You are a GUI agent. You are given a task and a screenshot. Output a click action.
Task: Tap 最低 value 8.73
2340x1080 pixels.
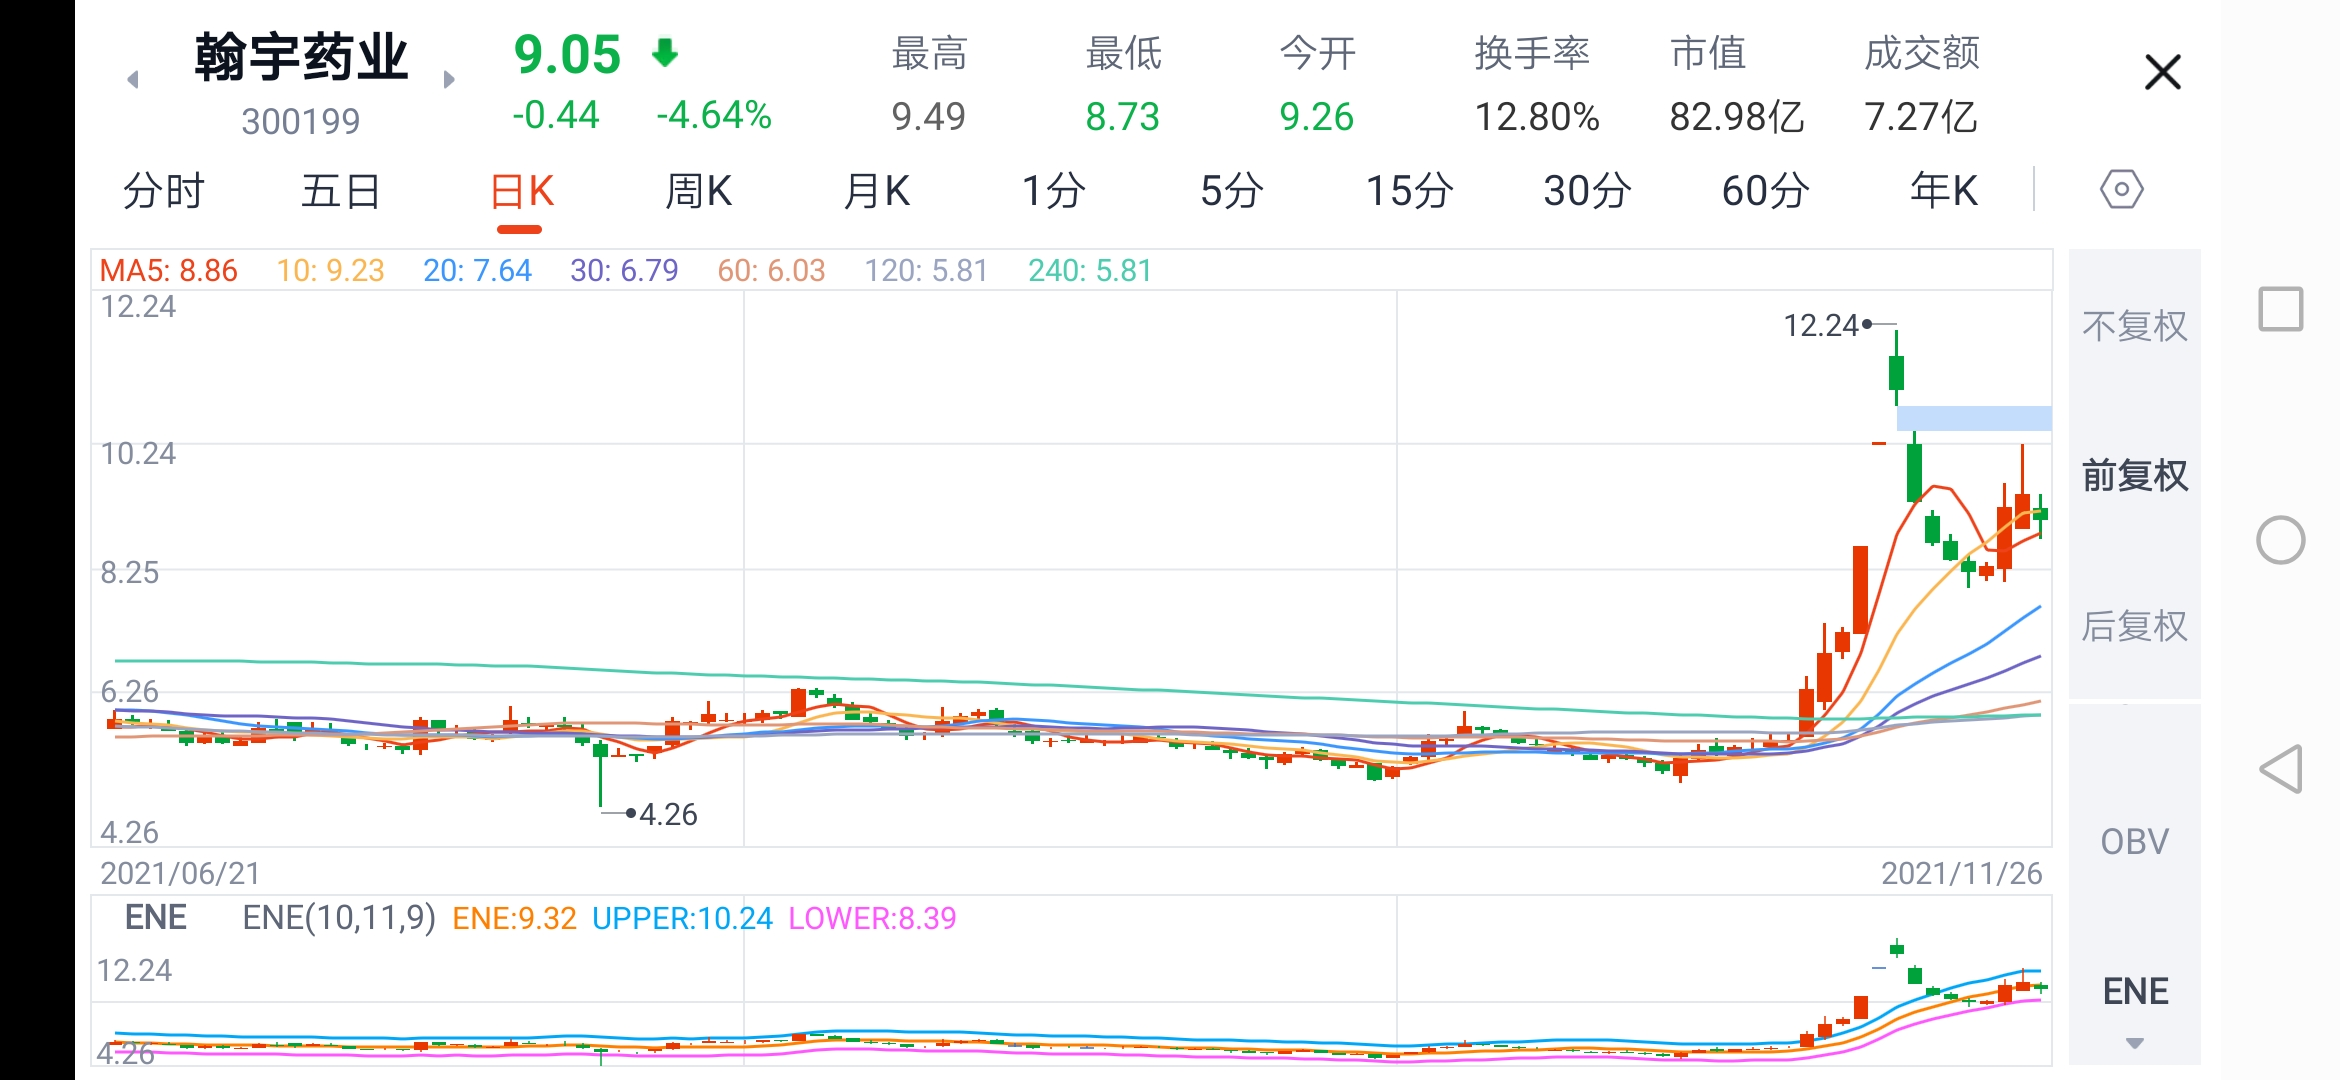click(1122, 117)
